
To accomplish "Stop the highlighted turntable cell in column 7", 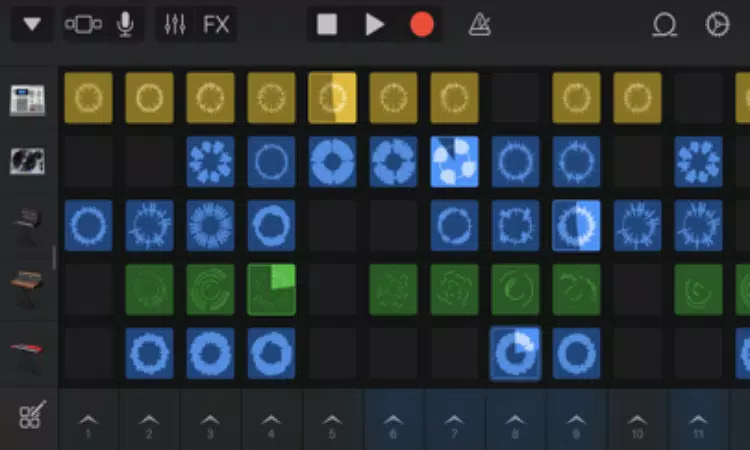I will [x=454, y=162].
